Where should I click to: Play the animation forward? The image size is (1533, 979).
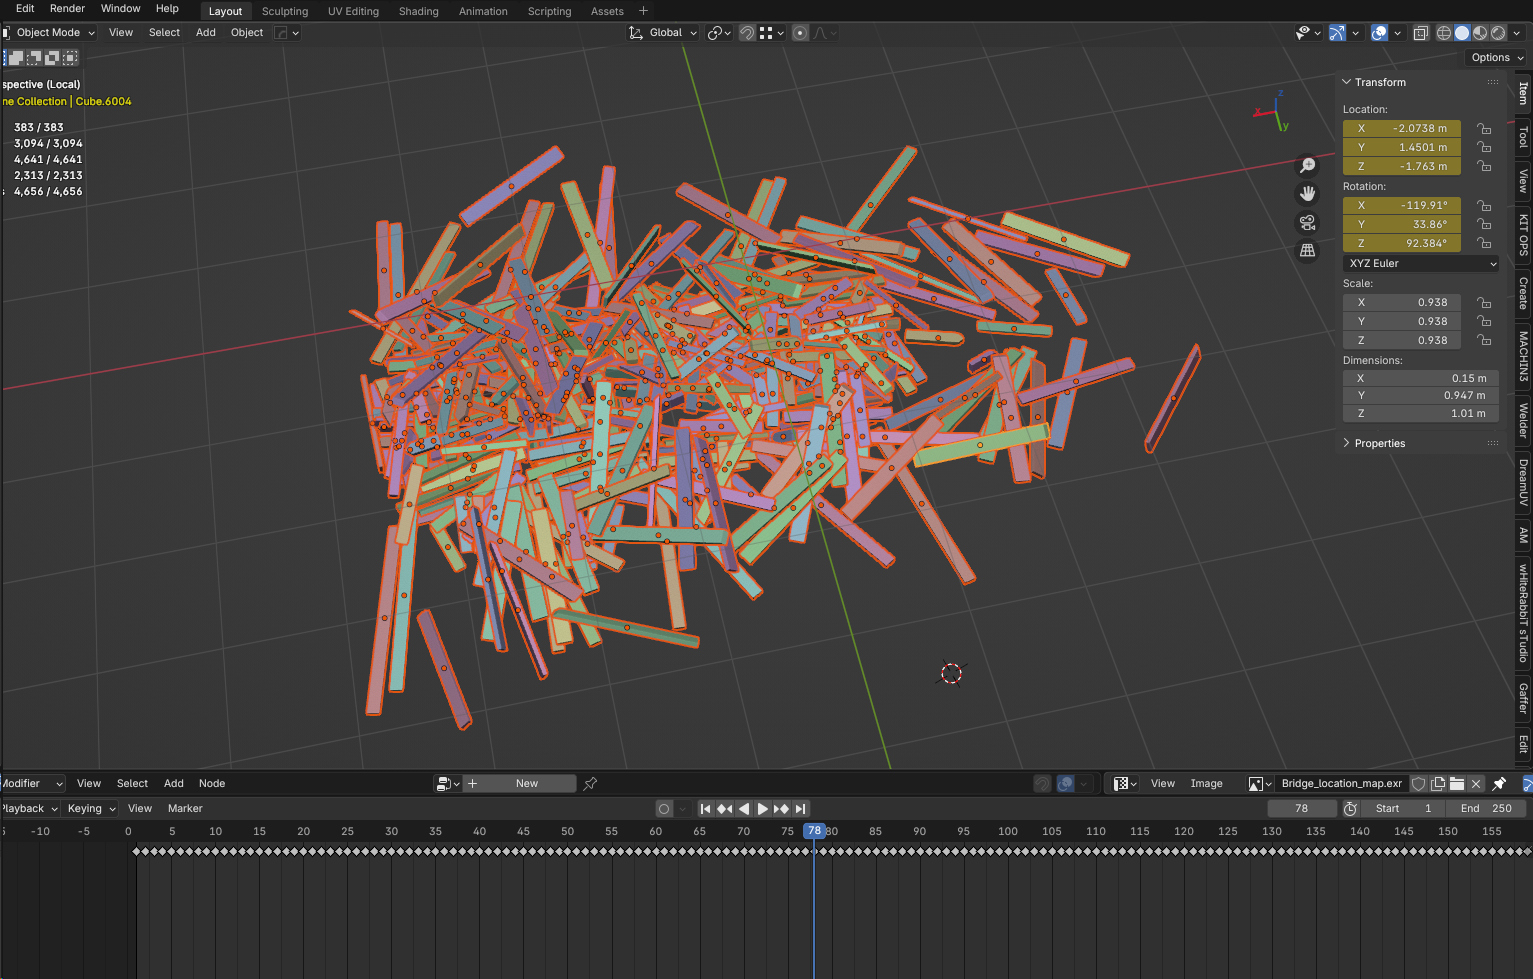[x=762, y=809]
